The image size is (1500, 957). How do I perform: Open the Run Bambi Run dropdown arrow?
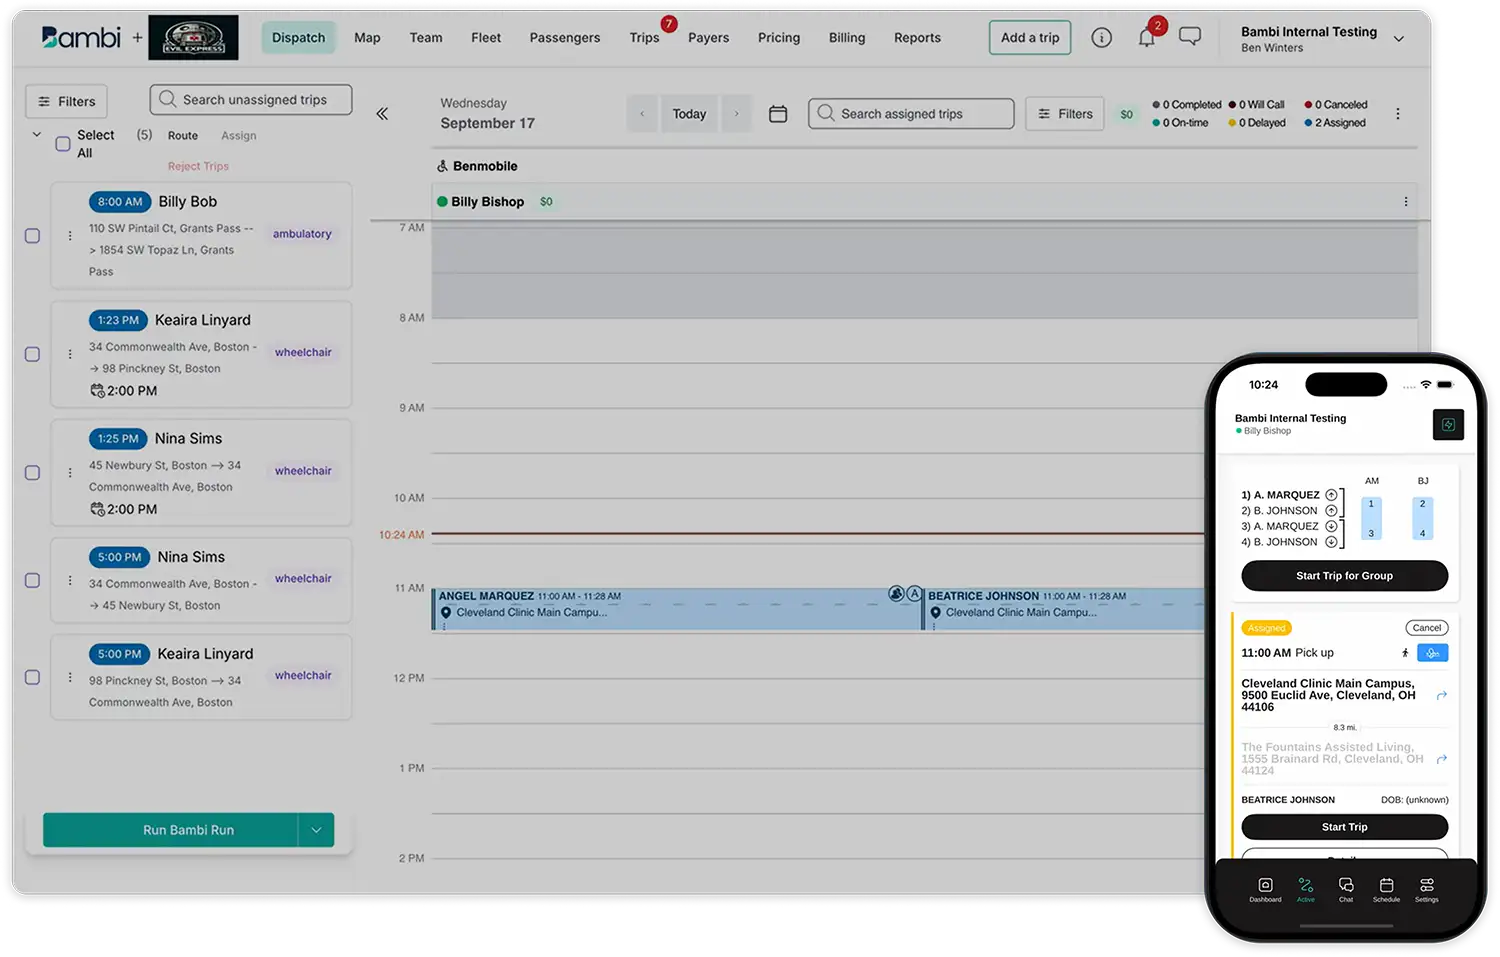click(x=316, y=830)
